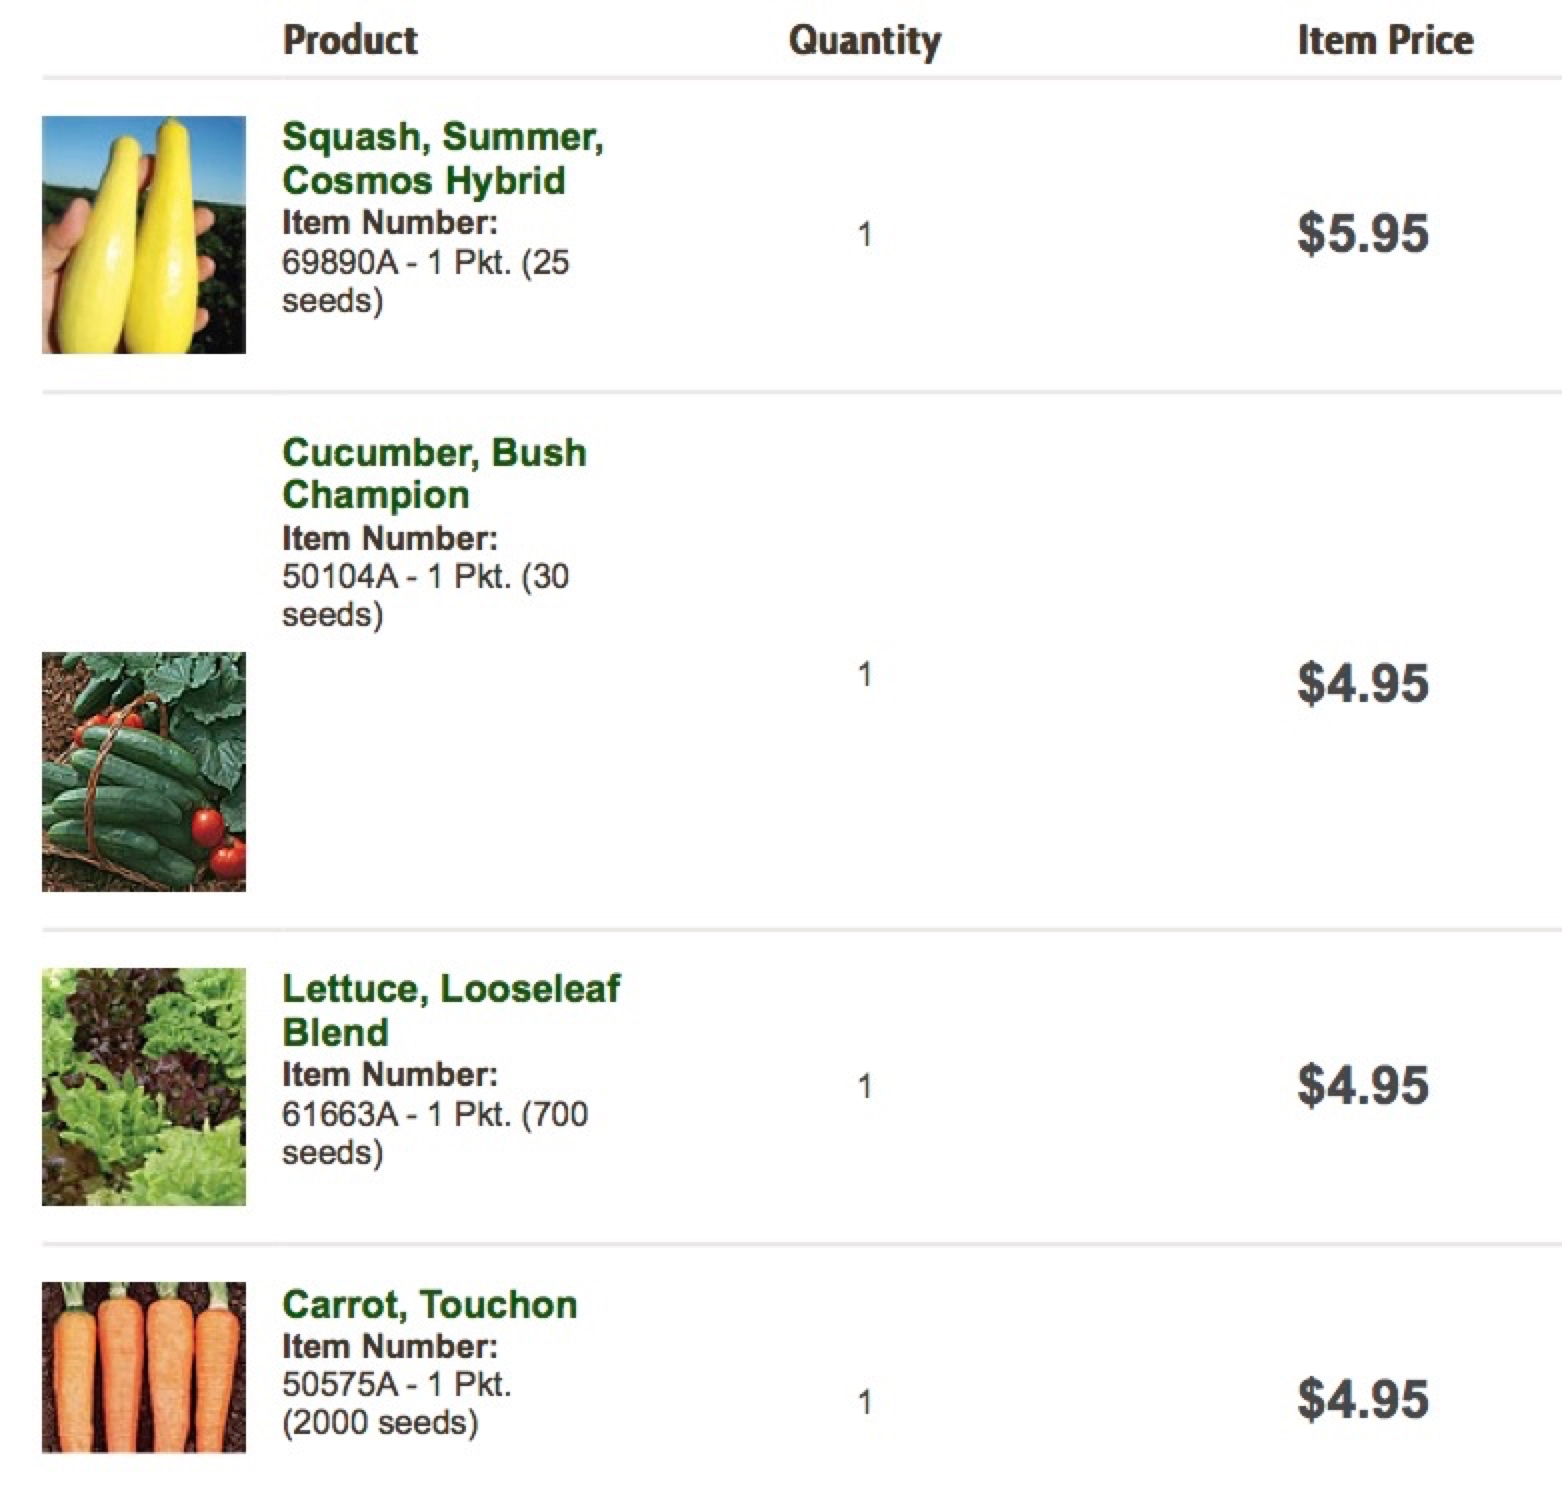
Task: Click the Product column header
Action: coord(350,40)
